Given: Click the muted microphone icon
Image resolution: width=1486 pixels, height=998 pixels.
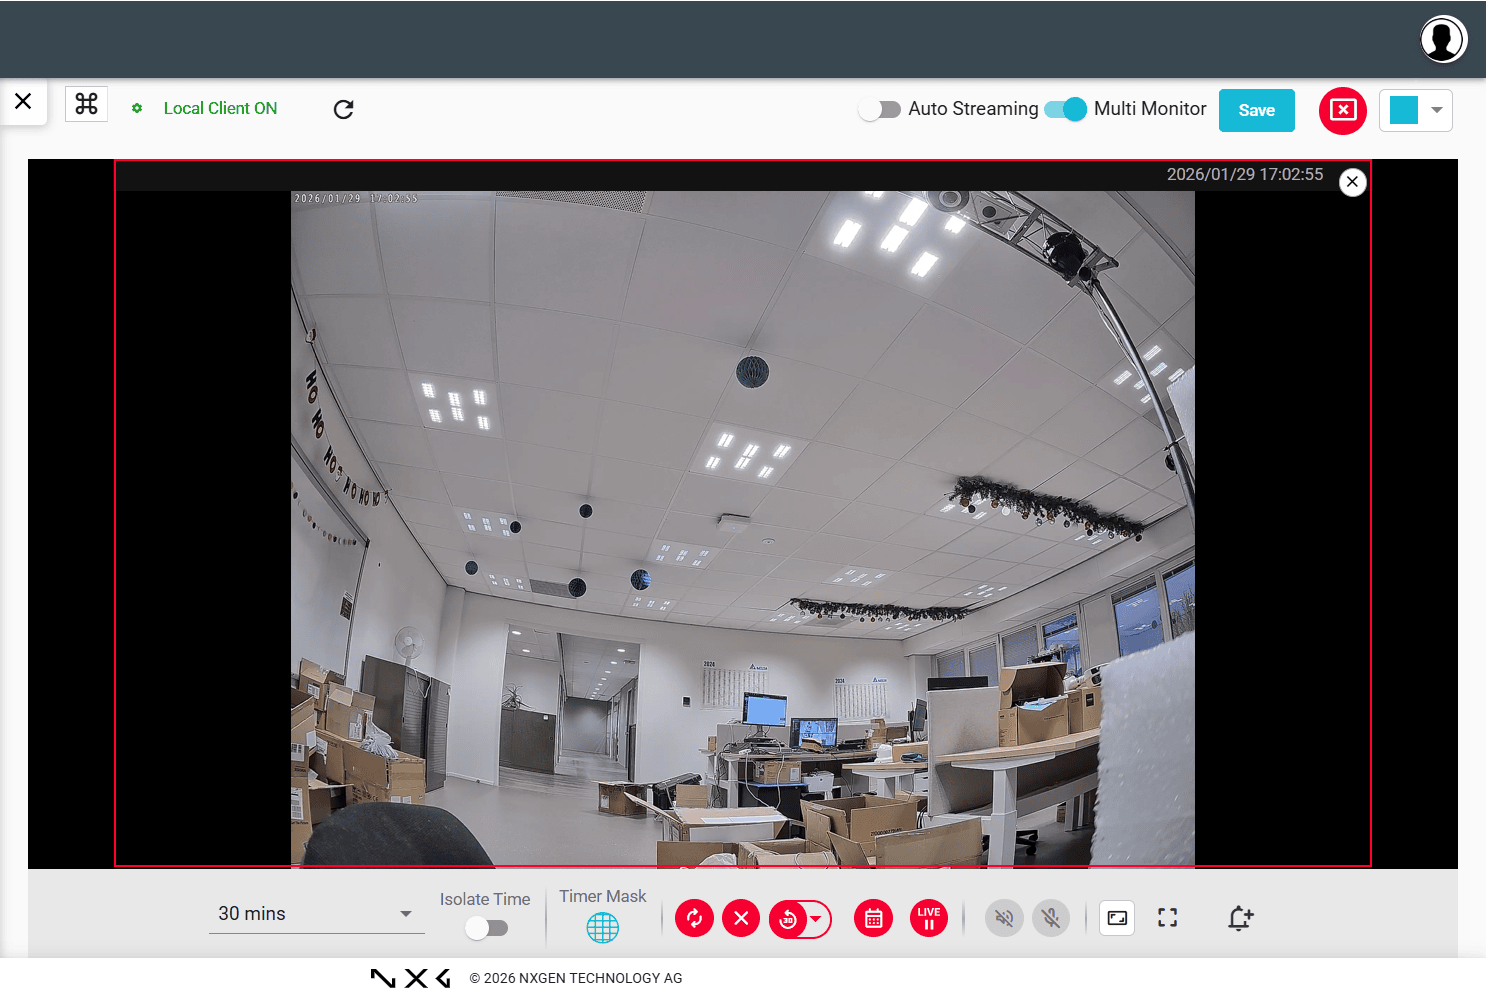Looking at the screenshot, I should tap(1051, 918).
